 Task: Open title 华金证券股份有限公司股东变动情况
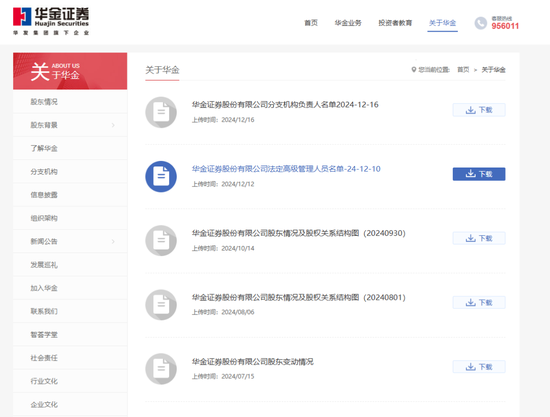tap(253, 362)
